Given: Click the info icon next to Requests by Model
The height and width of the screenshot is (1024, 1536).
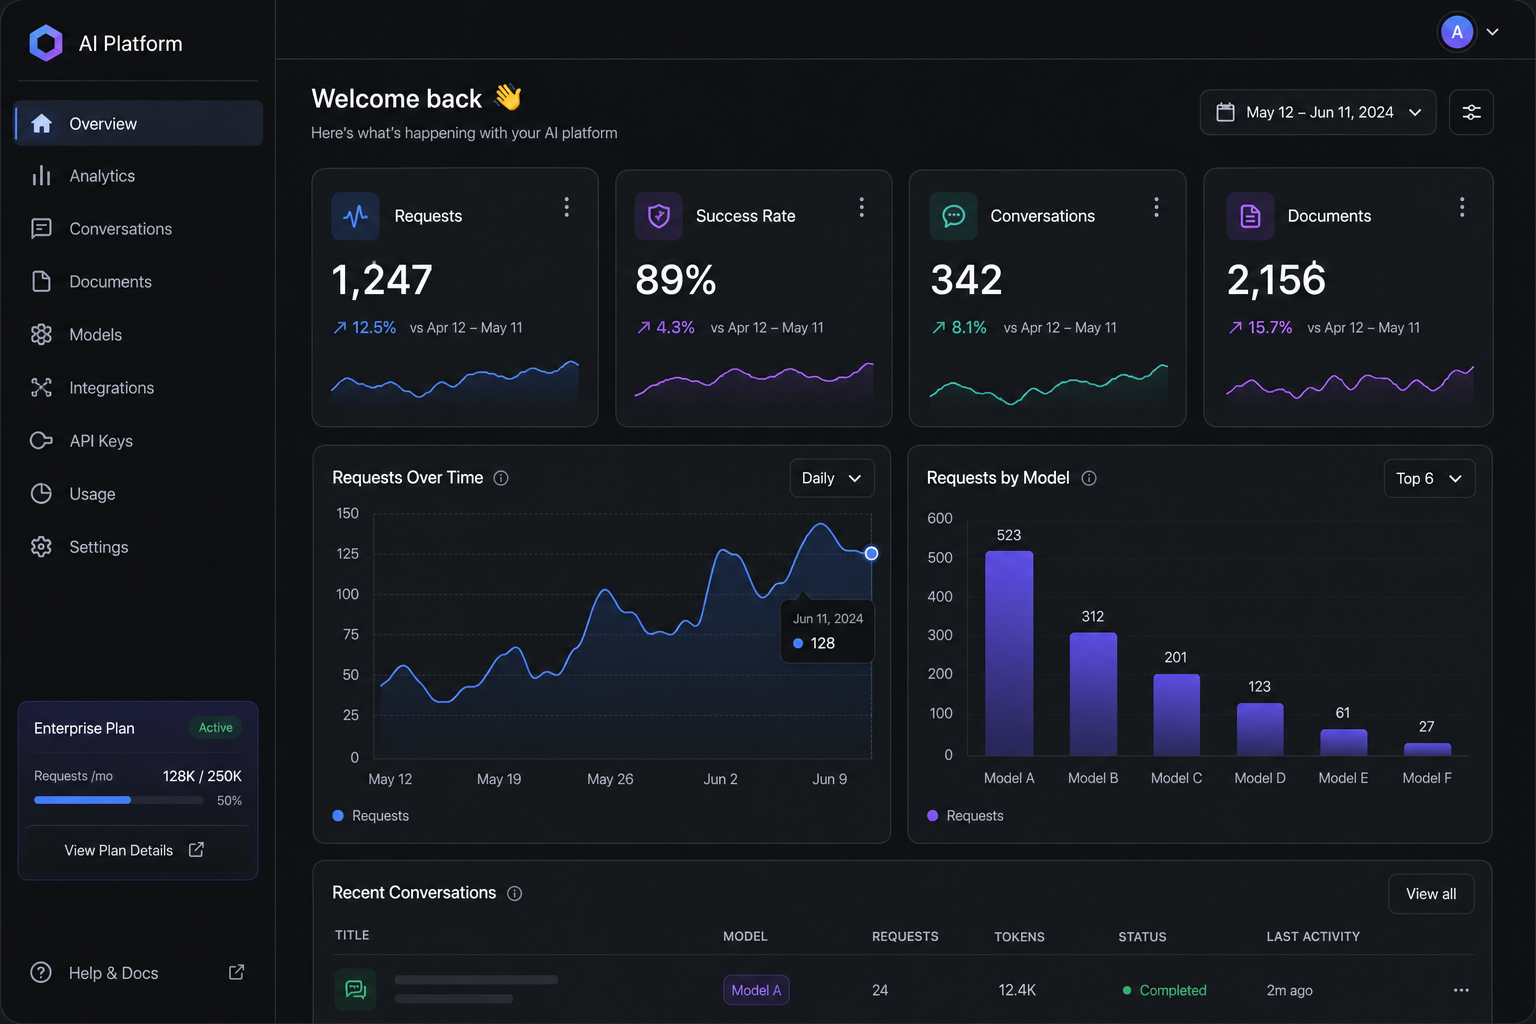Looking at the screenshot, I should click(1089, 478).
